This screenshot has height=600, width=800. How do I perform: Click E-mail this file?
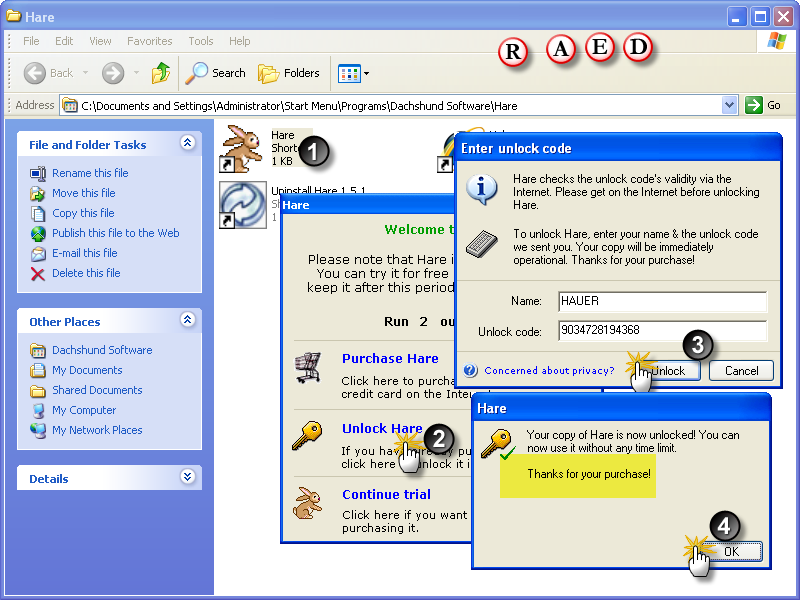click(85, 253)
